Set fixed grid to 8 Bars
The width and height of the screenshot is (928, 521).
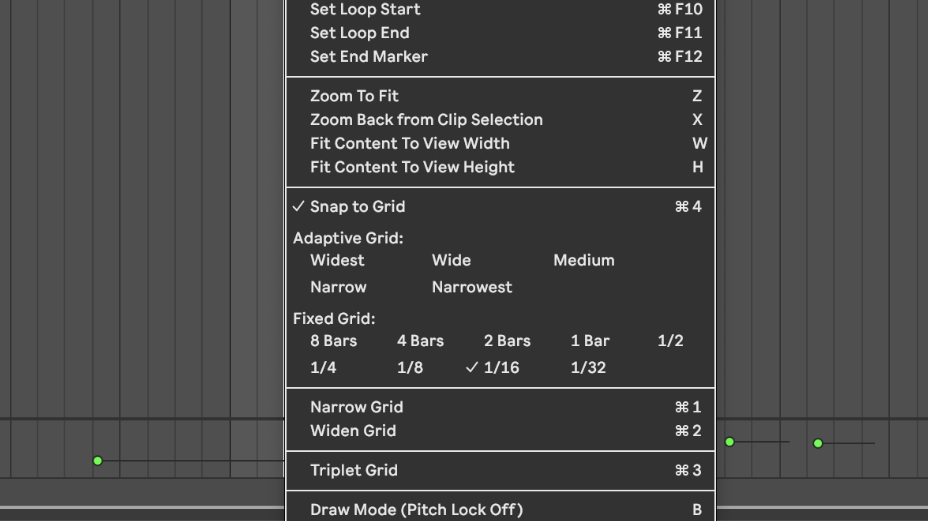click(x=333, y=341)
